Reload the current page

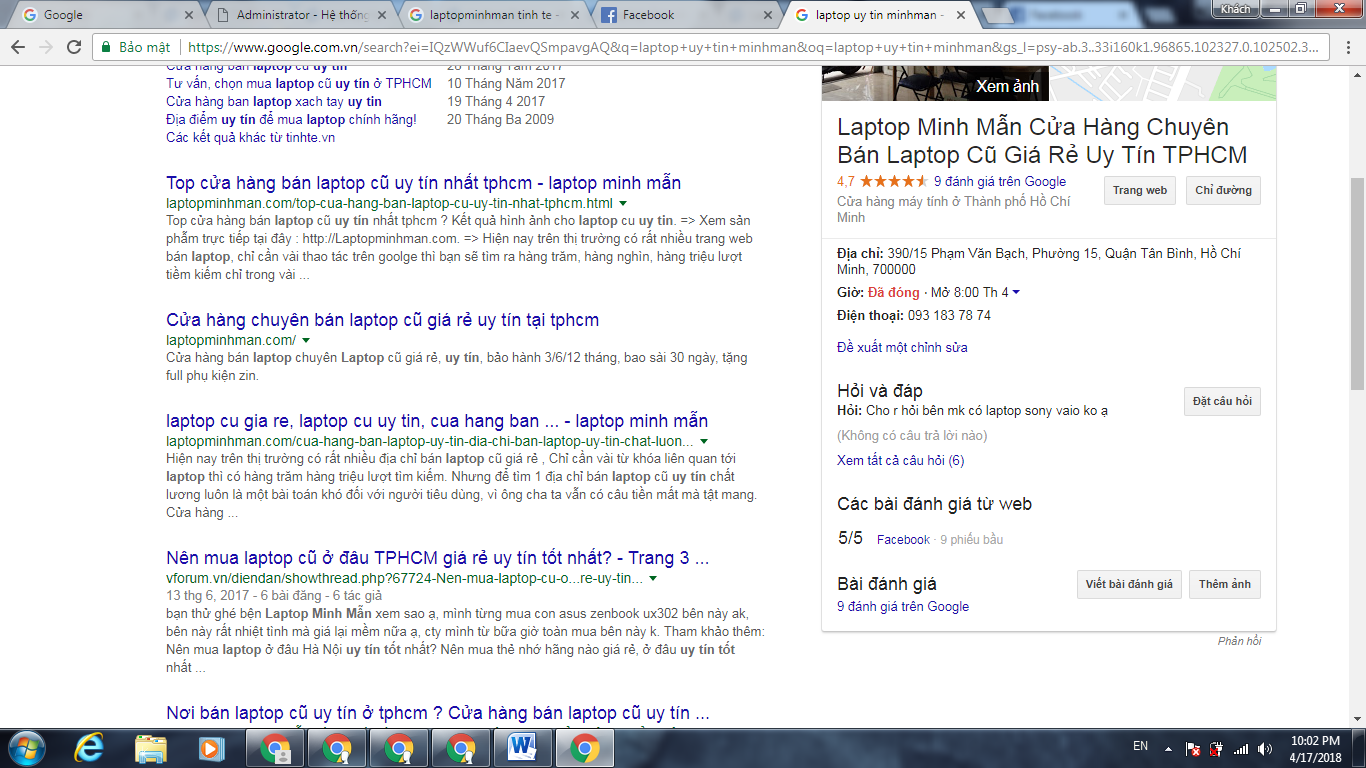[74, 47]
